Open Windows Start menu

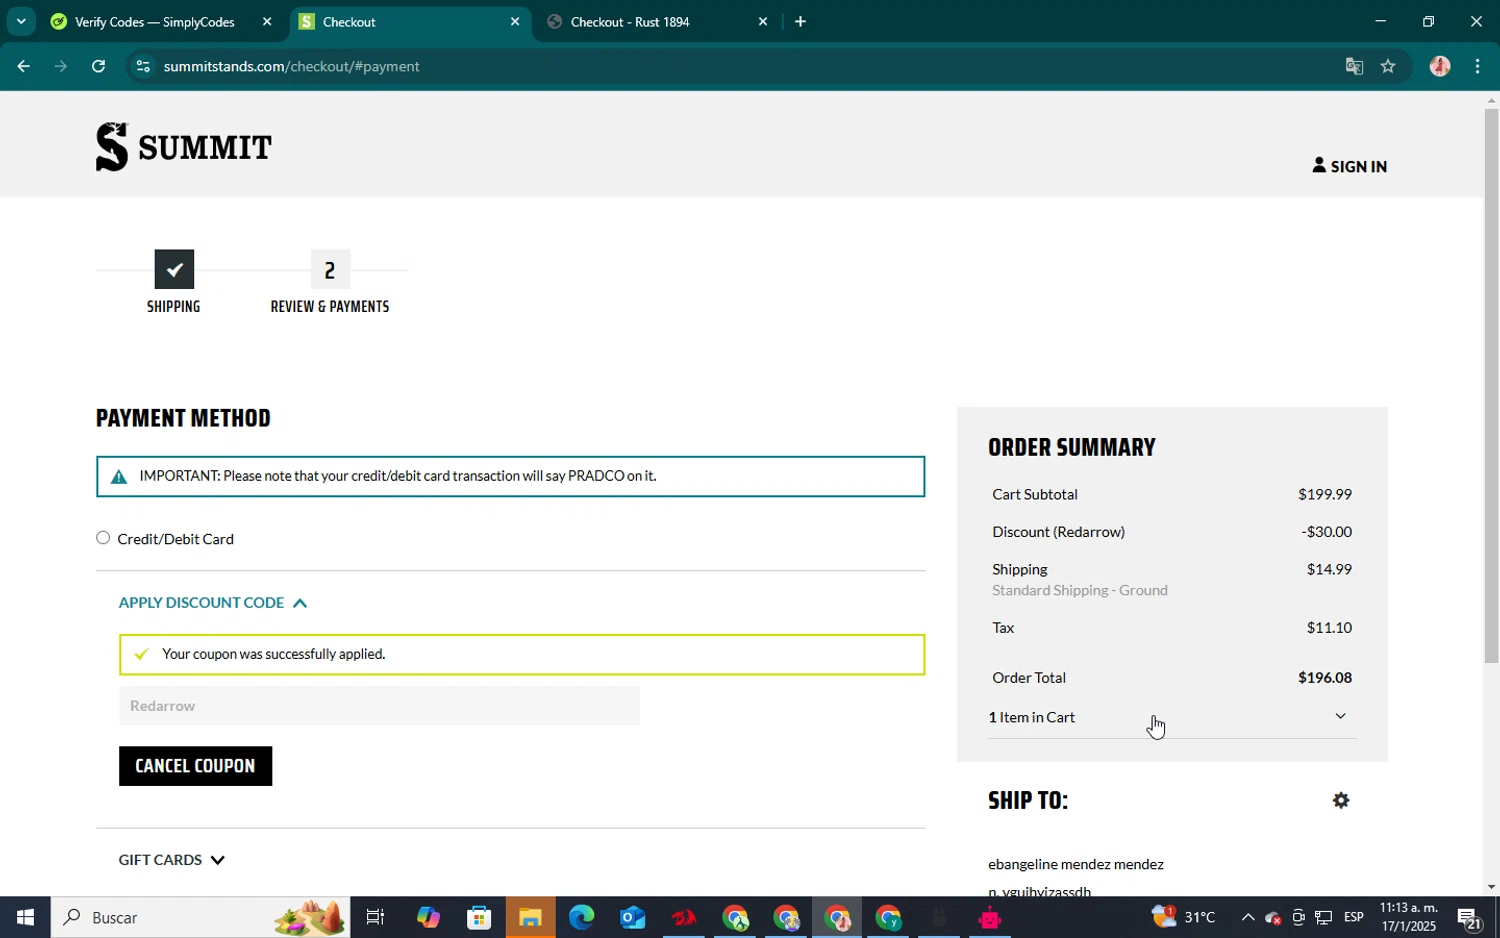click(x=25, y=917)
